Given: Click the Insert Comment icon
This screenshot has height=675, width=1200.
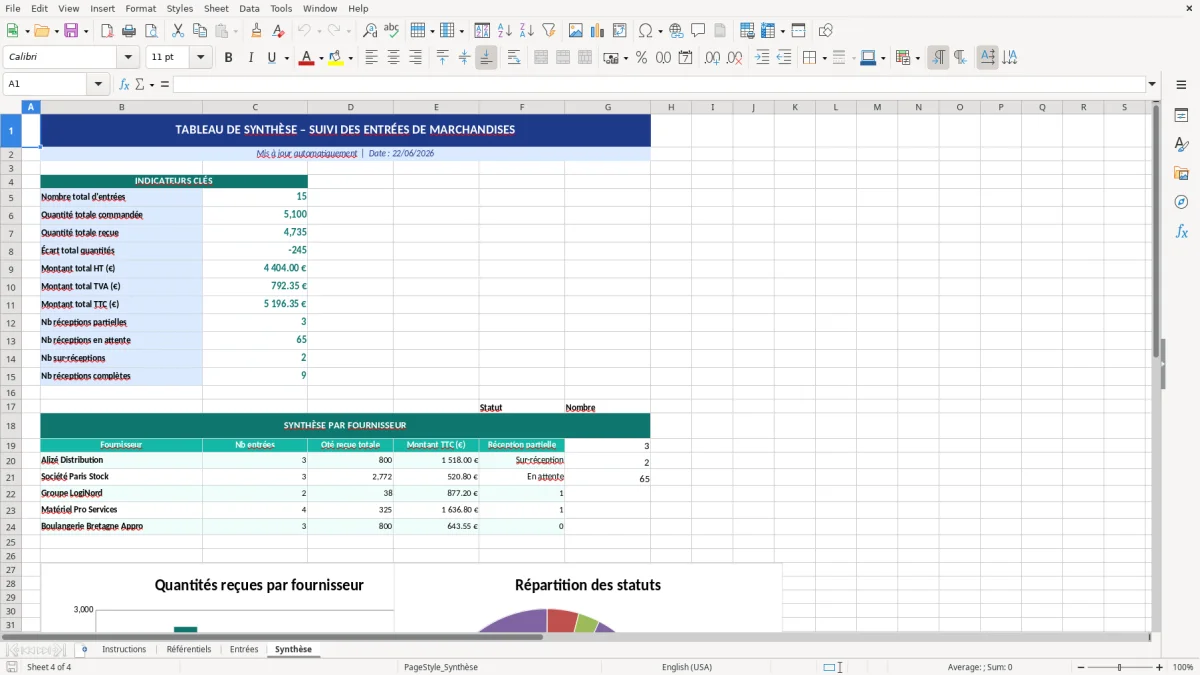Looking at the screenshot, I should coord(698,31).
